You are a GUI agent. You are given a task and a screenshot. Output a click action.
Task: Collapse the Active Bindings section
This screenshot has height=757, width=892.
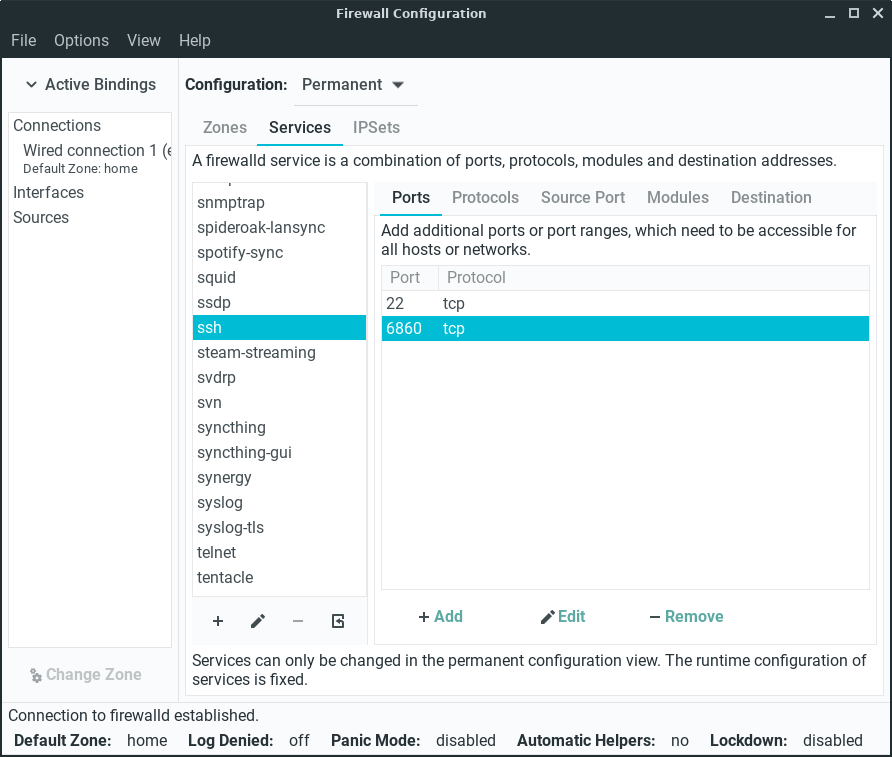tap(90, 85)
